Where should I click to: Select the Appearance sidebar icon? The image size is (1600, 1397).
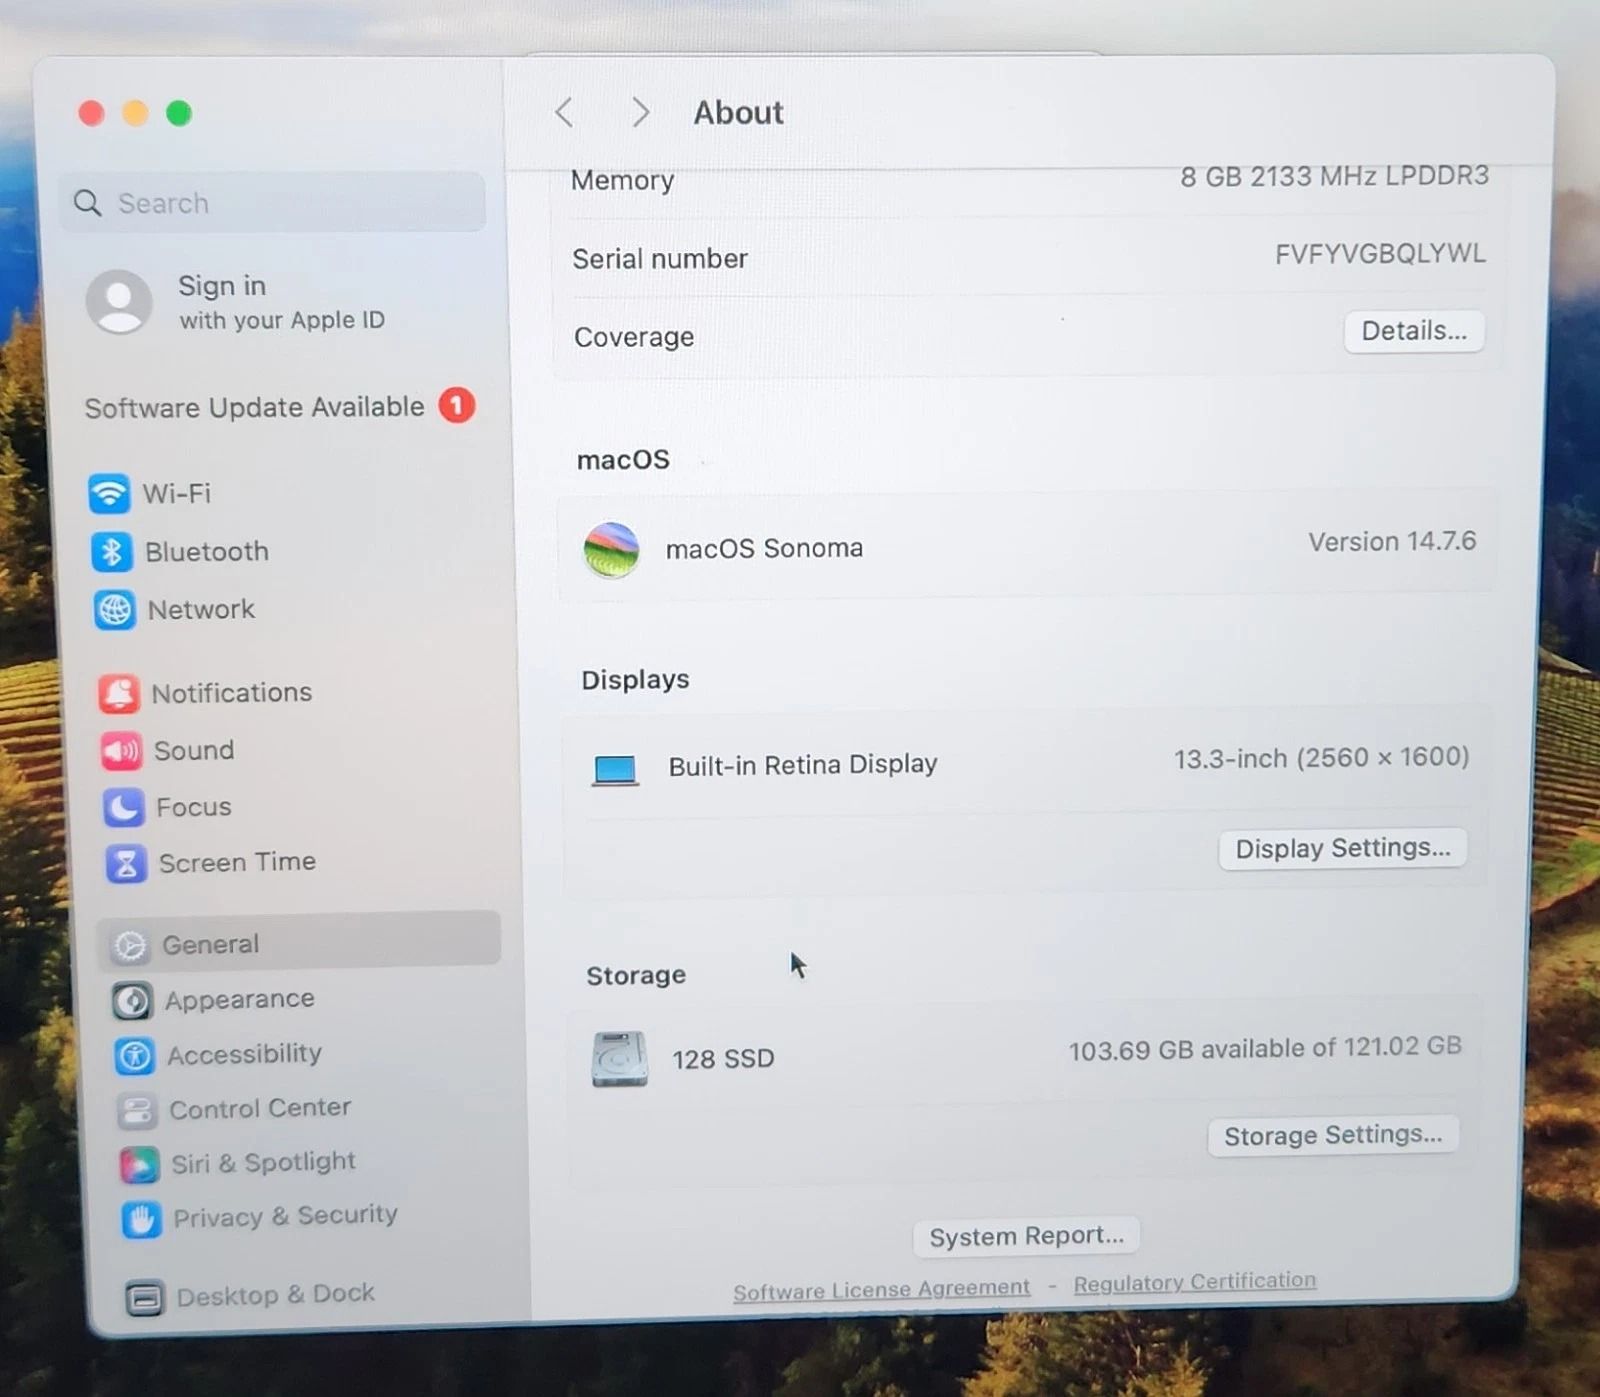[131, 999]
